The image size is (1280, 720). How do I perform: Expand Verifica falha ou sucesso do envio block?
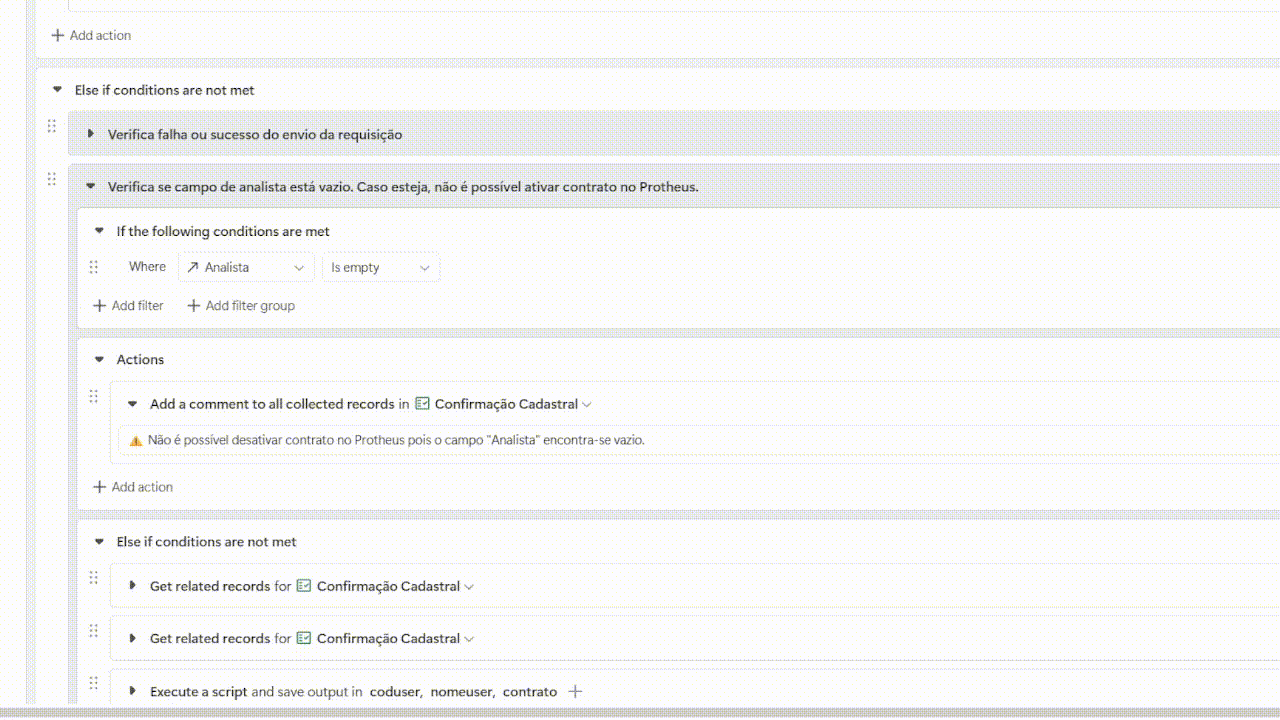pos(91,134)
